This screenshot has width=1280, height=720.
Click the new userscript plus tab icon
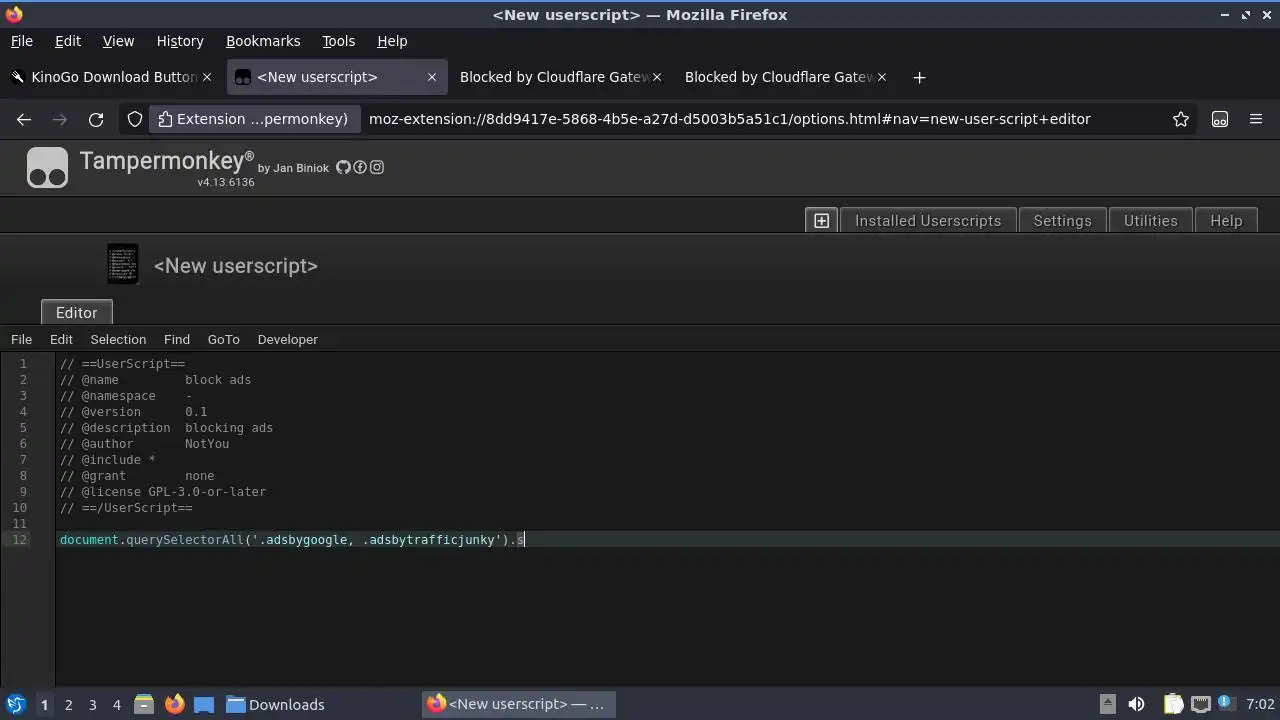click(x=821, y=221)
